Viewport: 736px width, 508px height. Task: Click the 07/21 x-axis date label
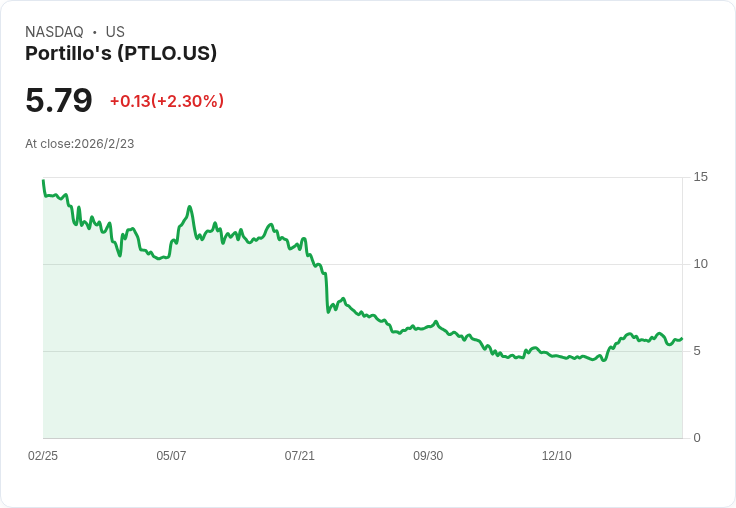pos(299,455)
